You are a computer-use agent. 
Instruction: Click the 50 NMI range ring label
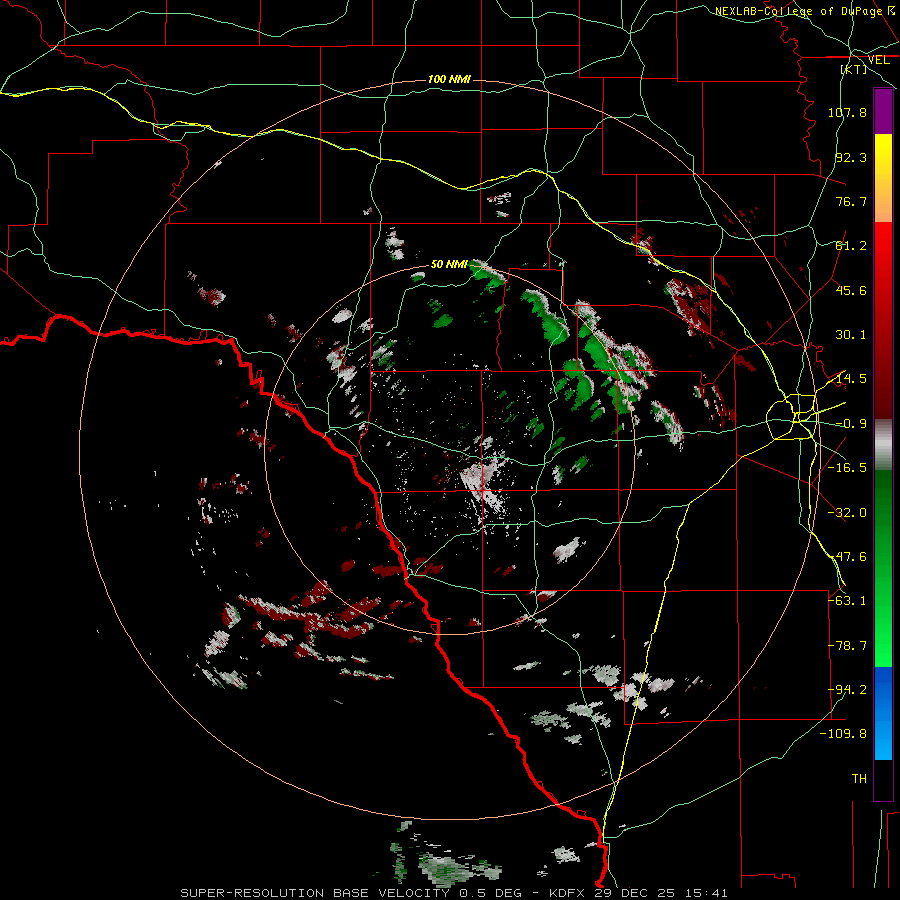click(x=449, y=265)
